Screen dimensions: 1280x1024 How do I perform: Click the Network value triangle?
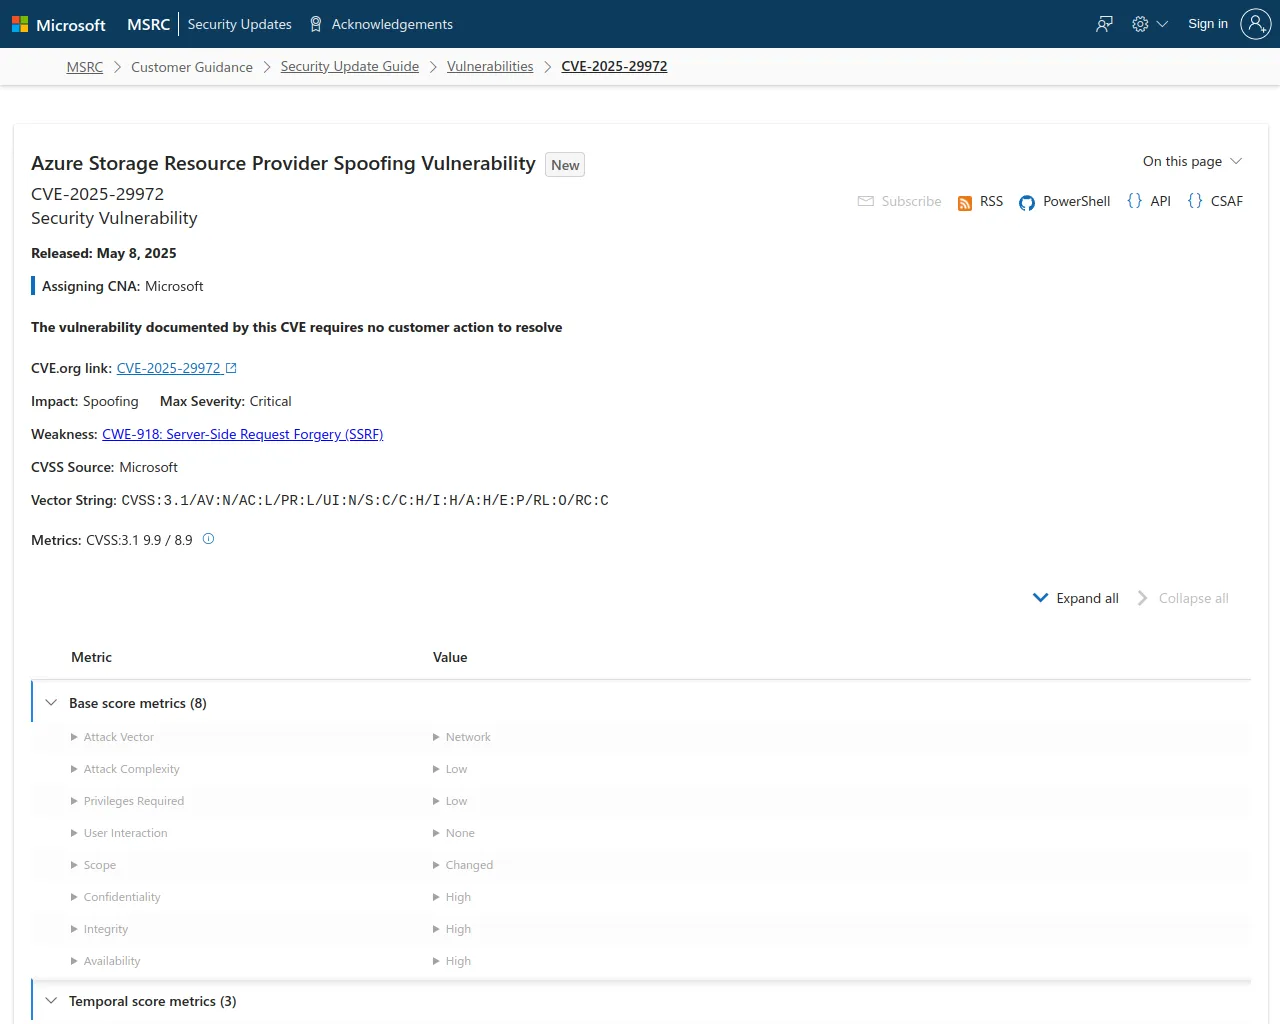[436, 737]
